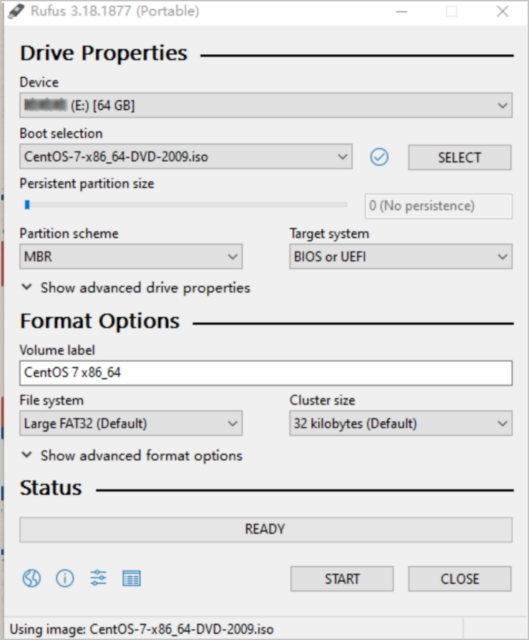This screenshot has width=529, height=640.
Task: Open the About info icon
Action: [65, 578]
